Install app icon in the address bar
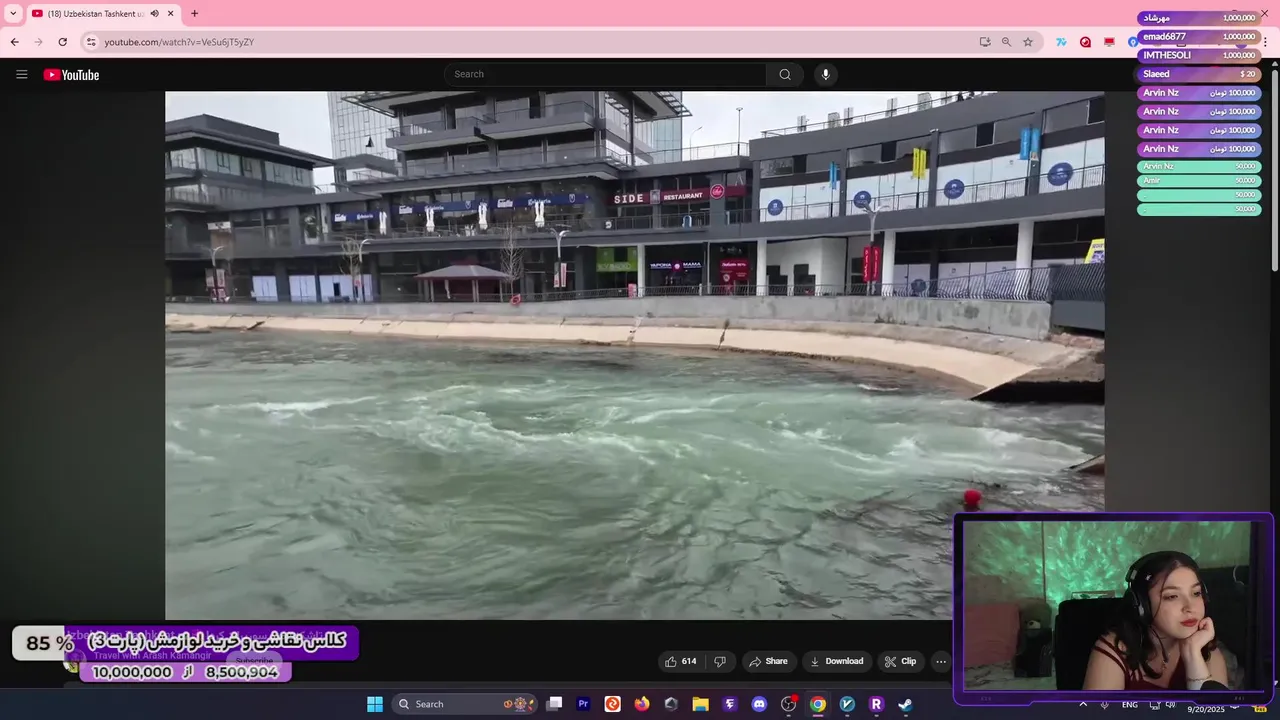This screenshot has height=720, width=1280. (x=985, y=42)
